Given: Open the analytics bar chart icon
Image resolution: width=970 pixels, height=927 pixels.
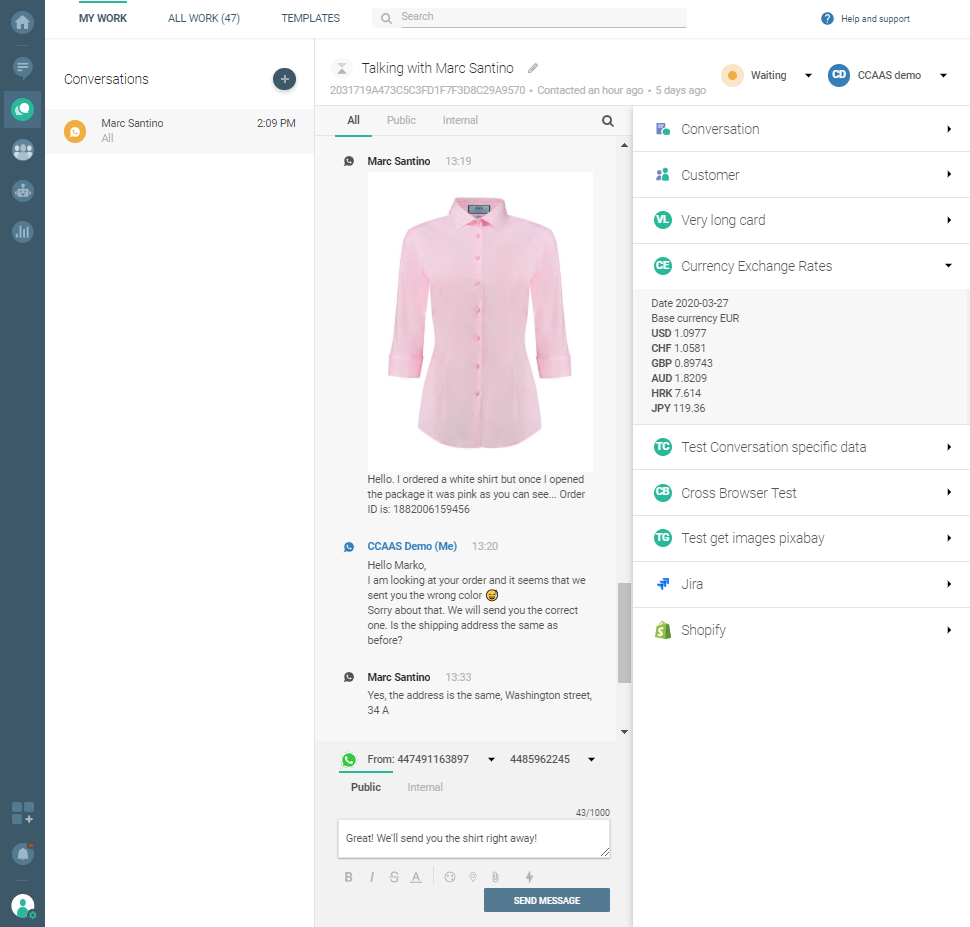Looking at the screenshot, I should 22,231.
